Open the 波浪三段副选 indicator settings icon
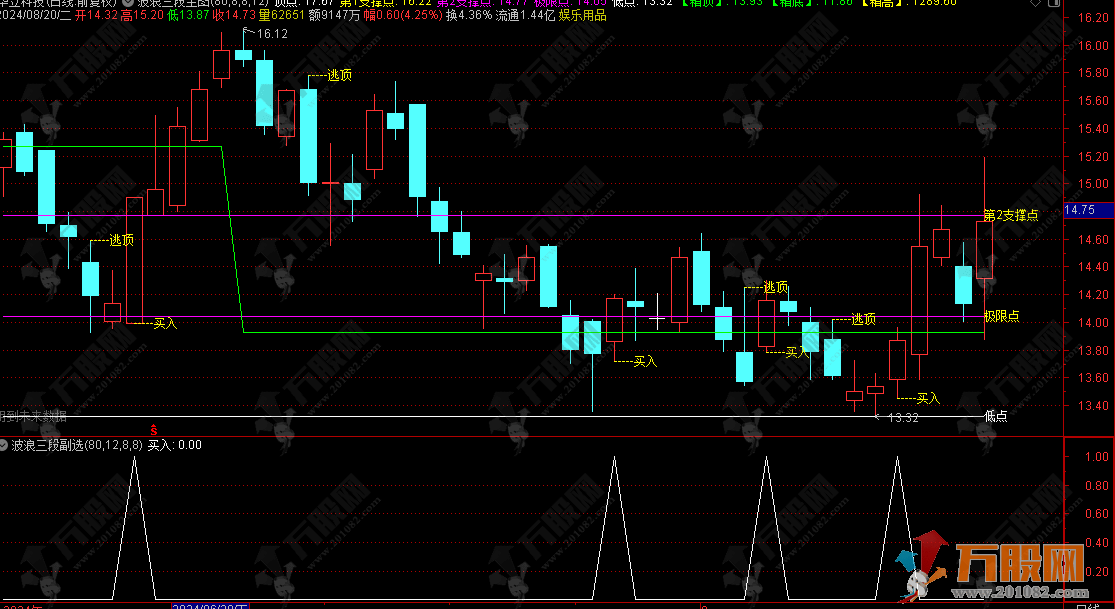 pyautogui.click(x=5, y=445)
